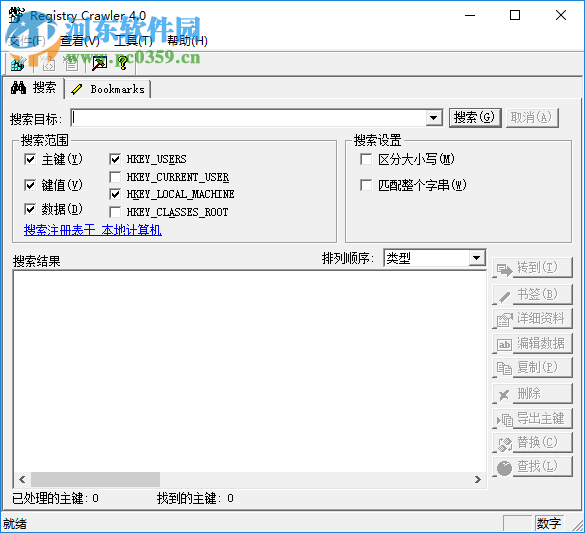Uncheck the 数据(D) checkbox
Image resolution: width=585 pixels, height=533 pixels.
coord(30,209)
